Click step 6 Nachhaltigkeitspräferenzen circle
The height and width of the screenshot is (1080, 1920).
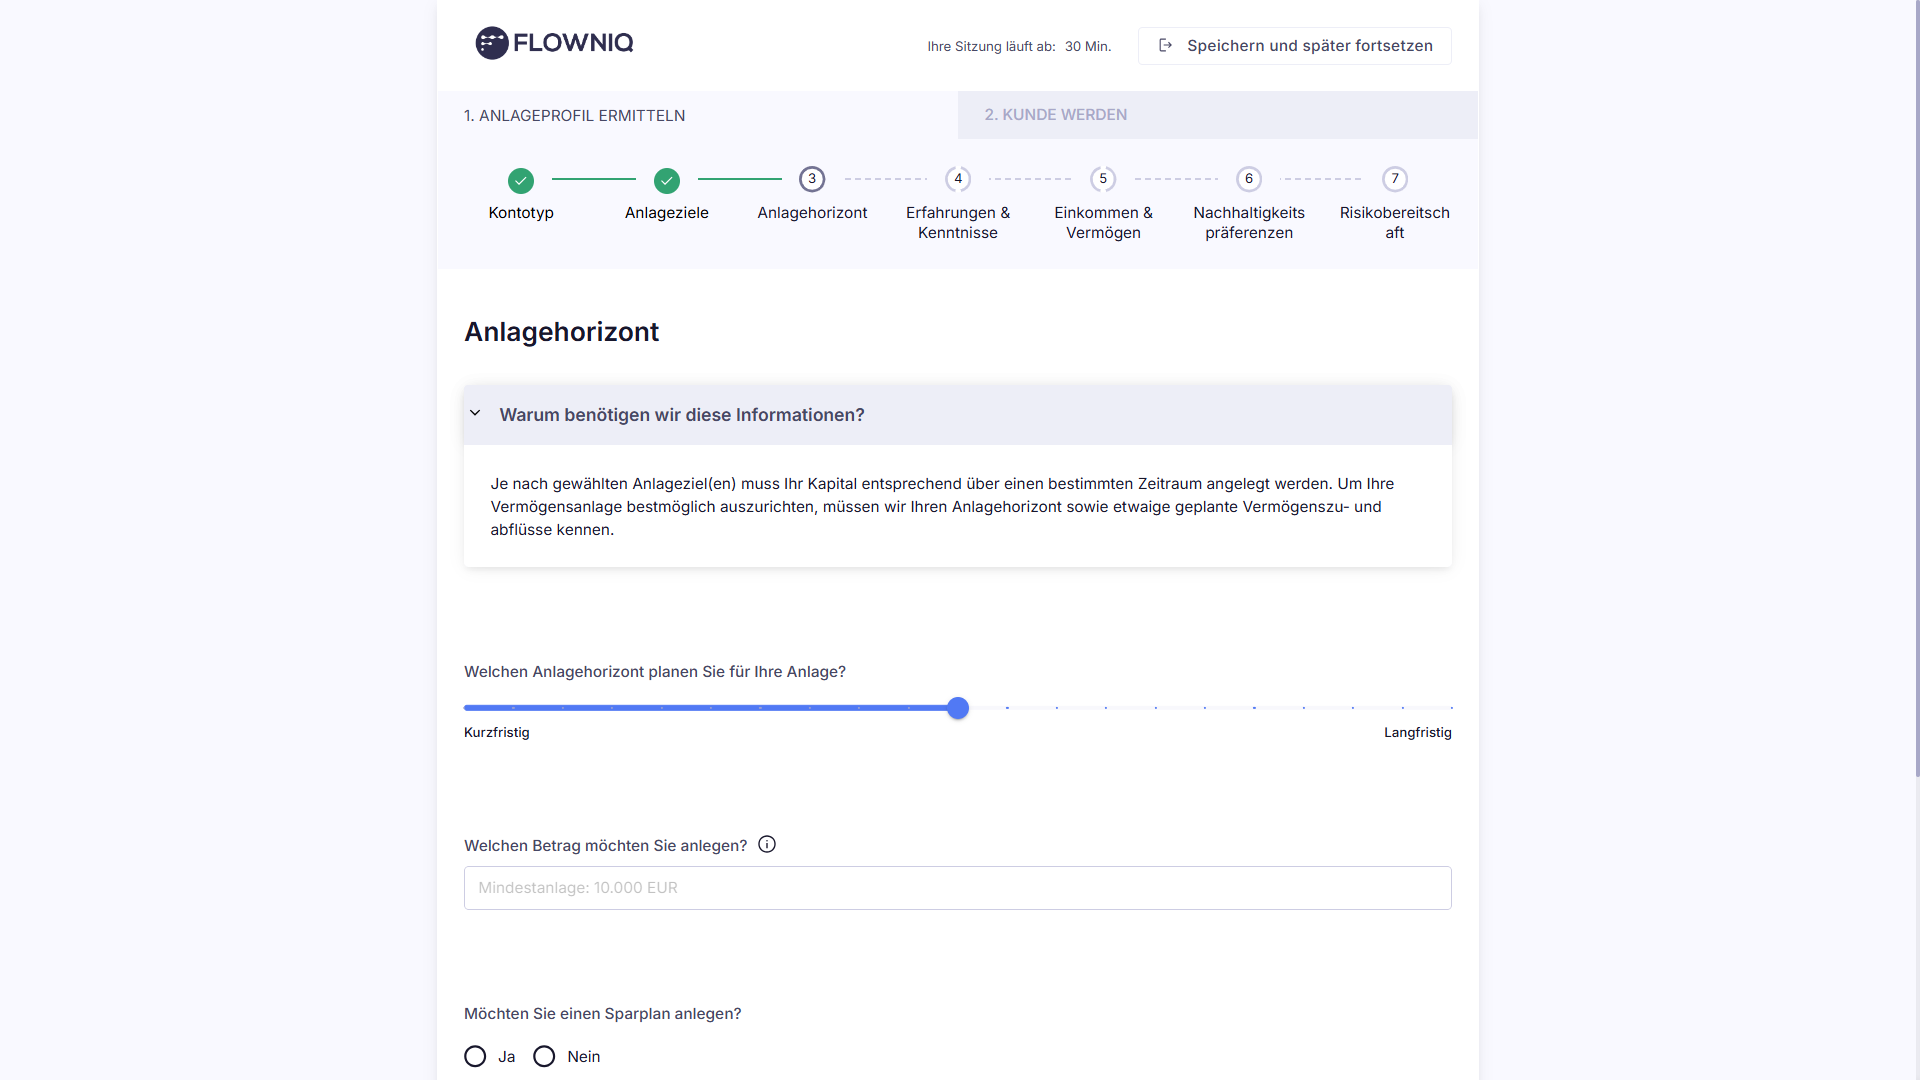tap(1249, 179)
